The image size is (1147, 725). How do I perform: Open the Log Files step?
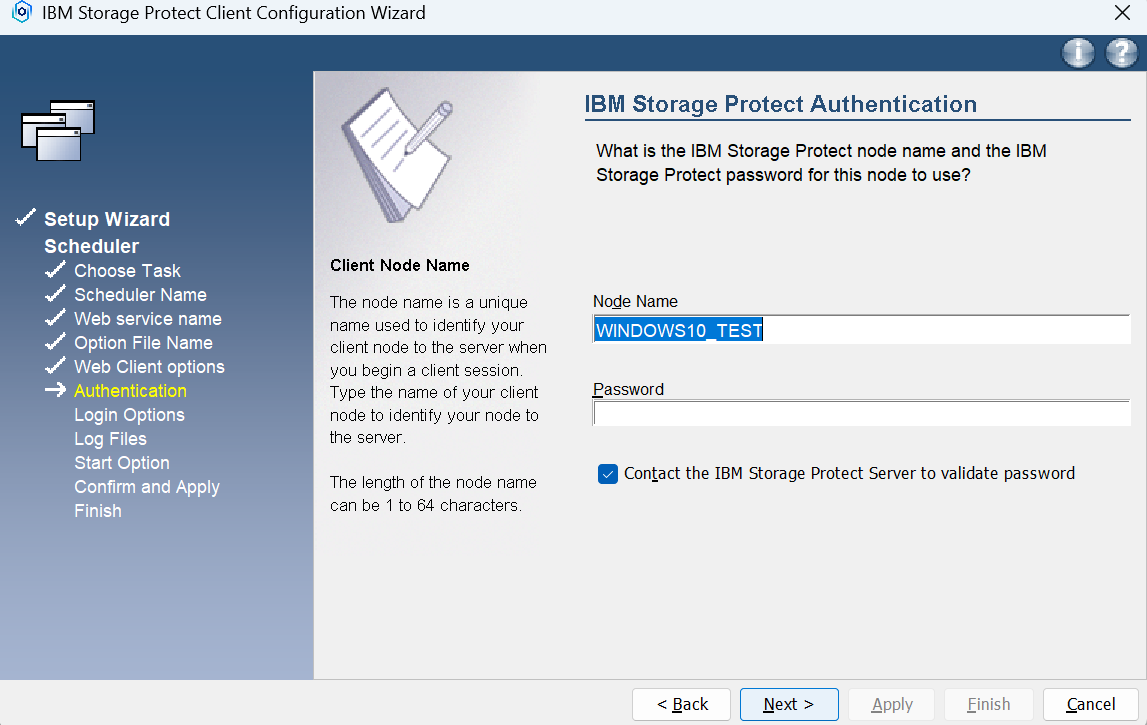click(x=110, y=439)
